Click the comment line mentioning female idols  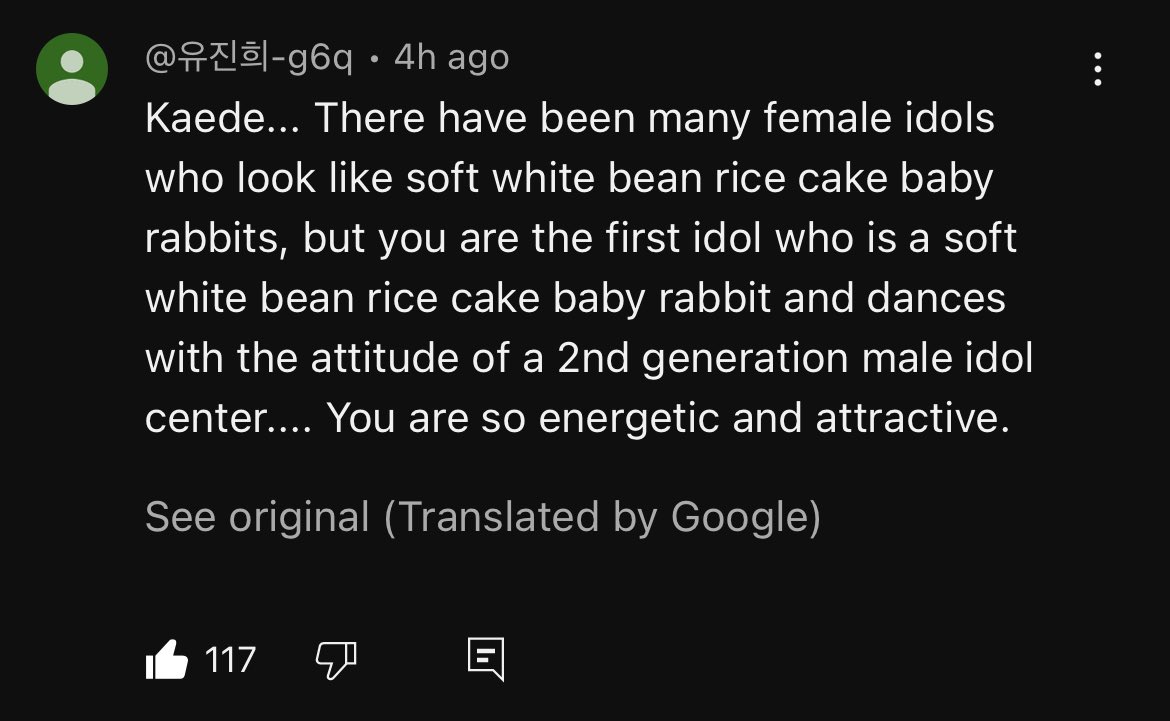point(569,118)
